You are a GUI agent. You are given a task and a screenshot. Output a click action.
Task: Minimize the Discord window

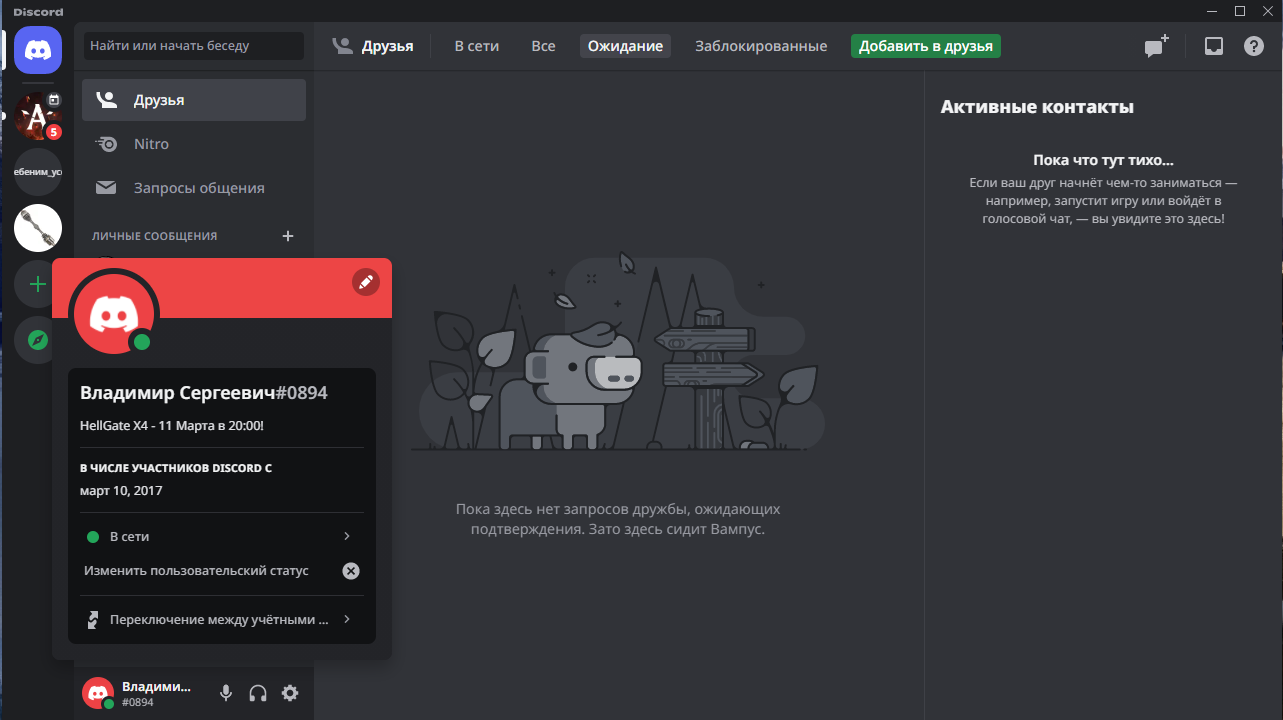click(x=1212, y=11)
